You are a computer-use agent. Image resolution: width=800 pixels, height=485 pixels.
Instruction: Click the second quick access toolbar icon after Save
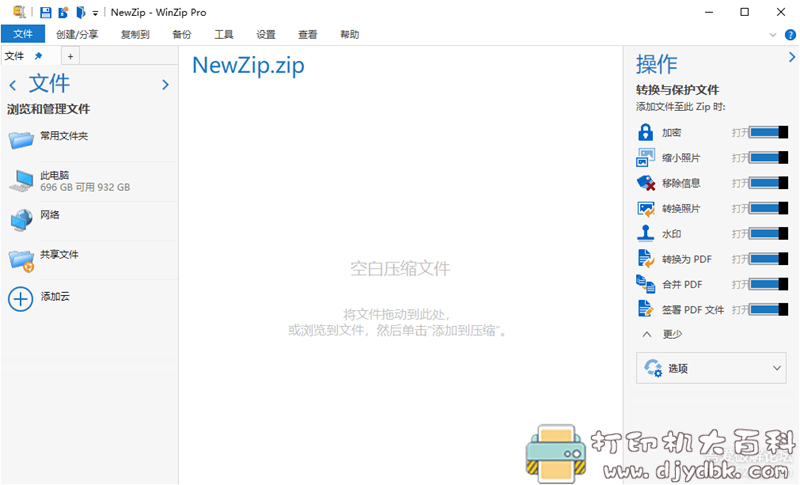(63, 12)
